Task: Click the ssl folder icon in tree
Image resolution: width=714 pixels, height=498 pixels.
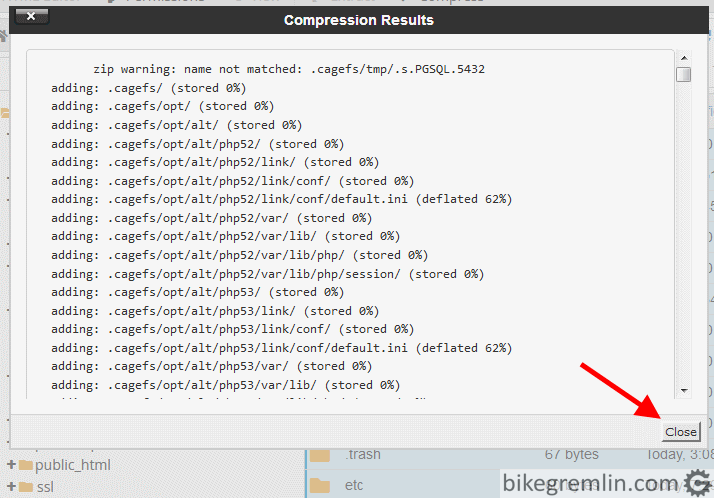Action: [26, 487]
